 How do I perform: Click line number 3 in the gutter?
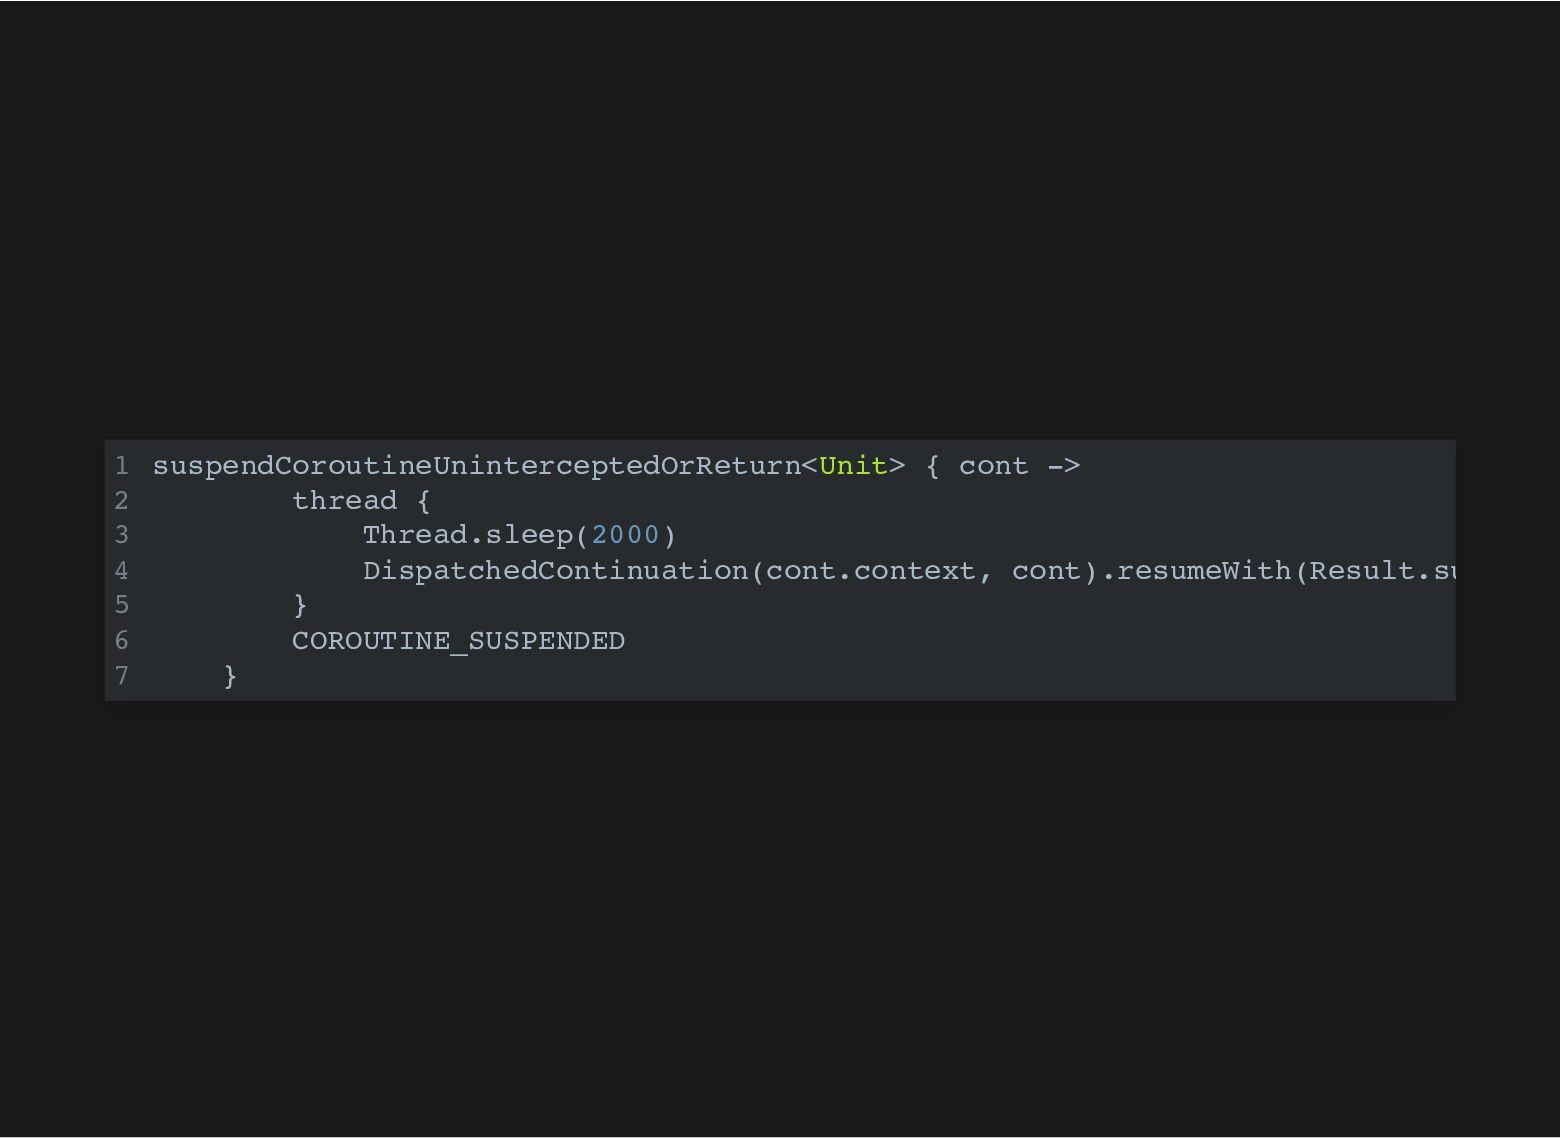[121, 535]
